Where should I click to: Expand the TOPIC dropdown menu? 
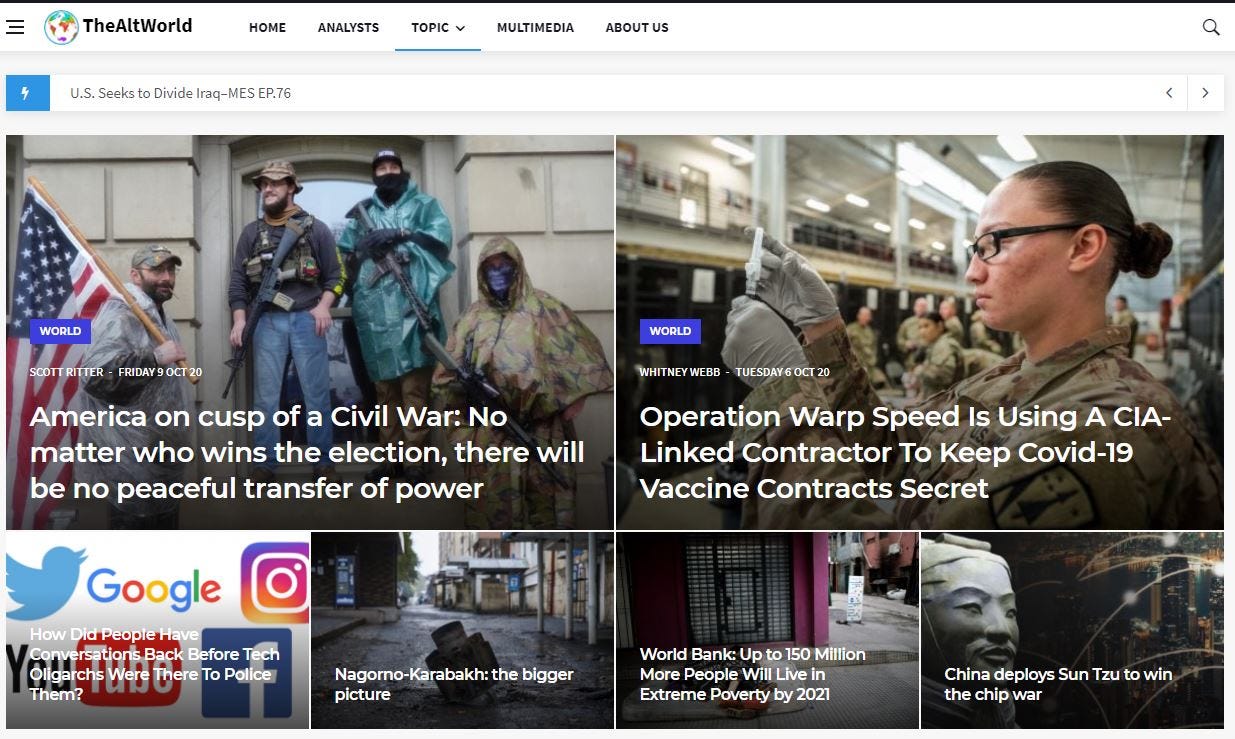click(x=438, y=27)
